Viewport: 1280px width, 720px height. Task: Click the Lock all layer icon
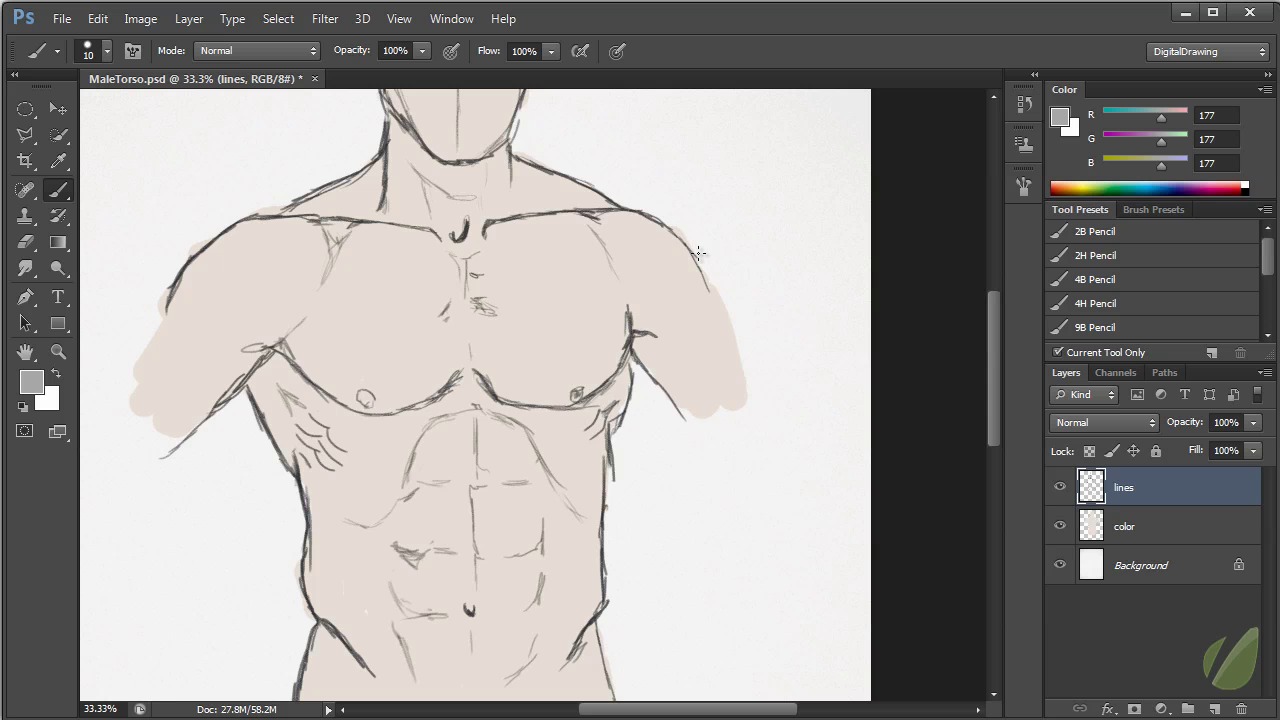click(x=1156, y=451)
